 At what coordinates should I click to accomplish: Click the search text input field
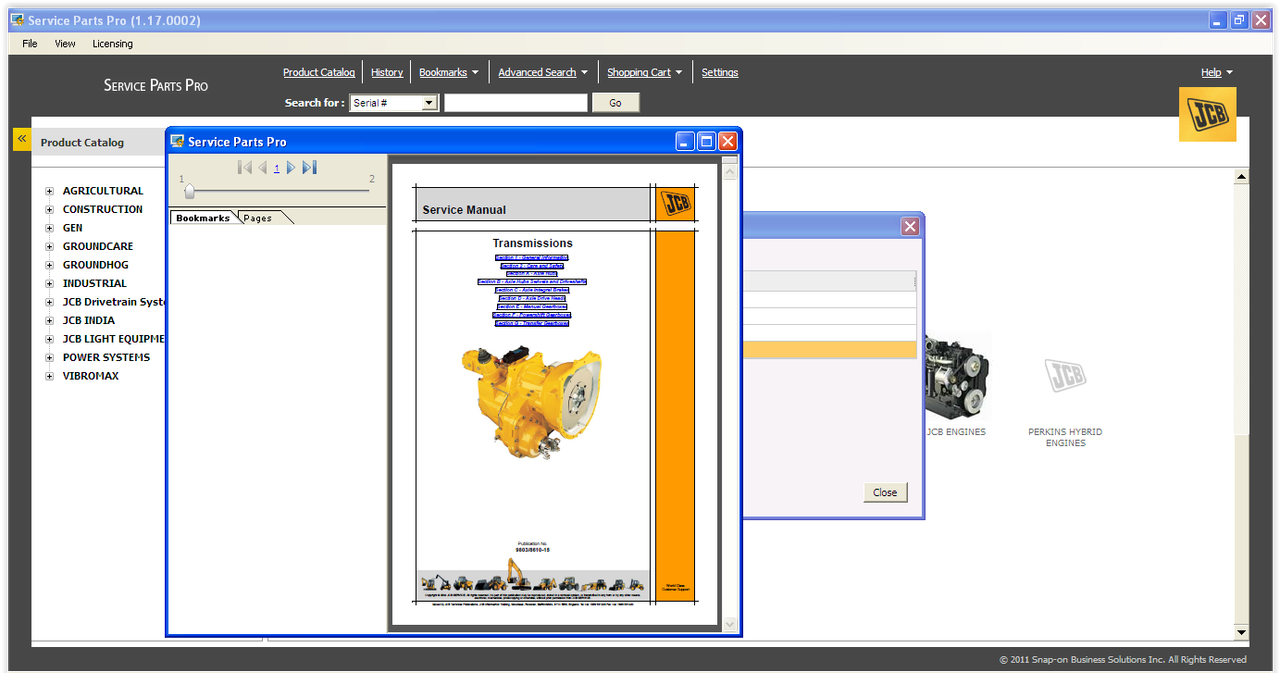point(516,103)
